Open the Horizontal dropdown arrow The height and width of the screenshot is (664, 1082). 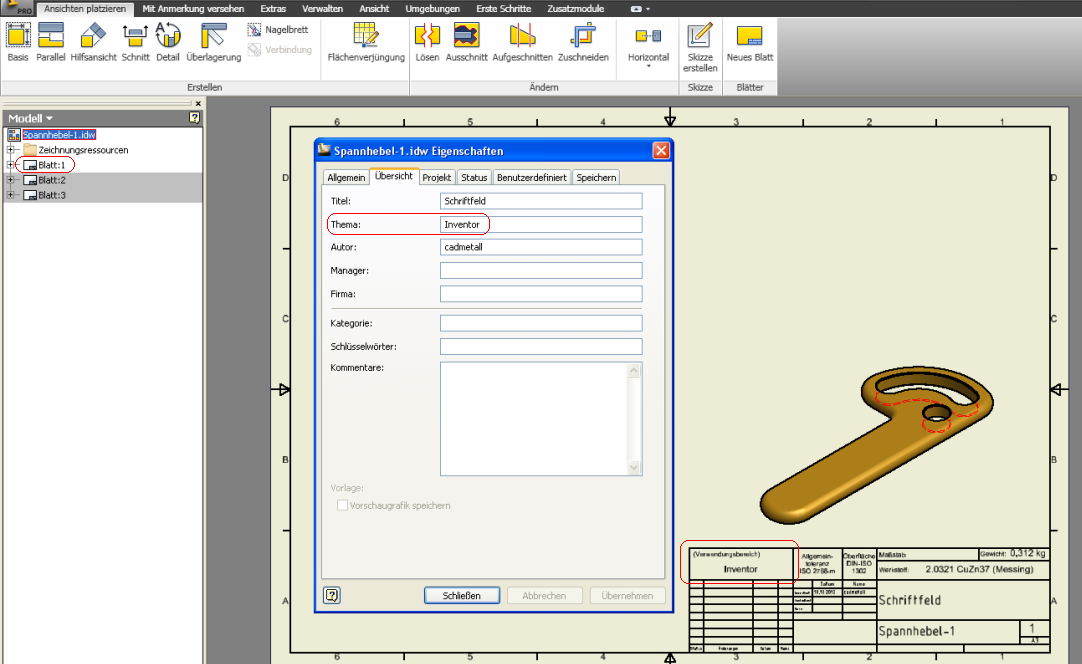(649, 66)
